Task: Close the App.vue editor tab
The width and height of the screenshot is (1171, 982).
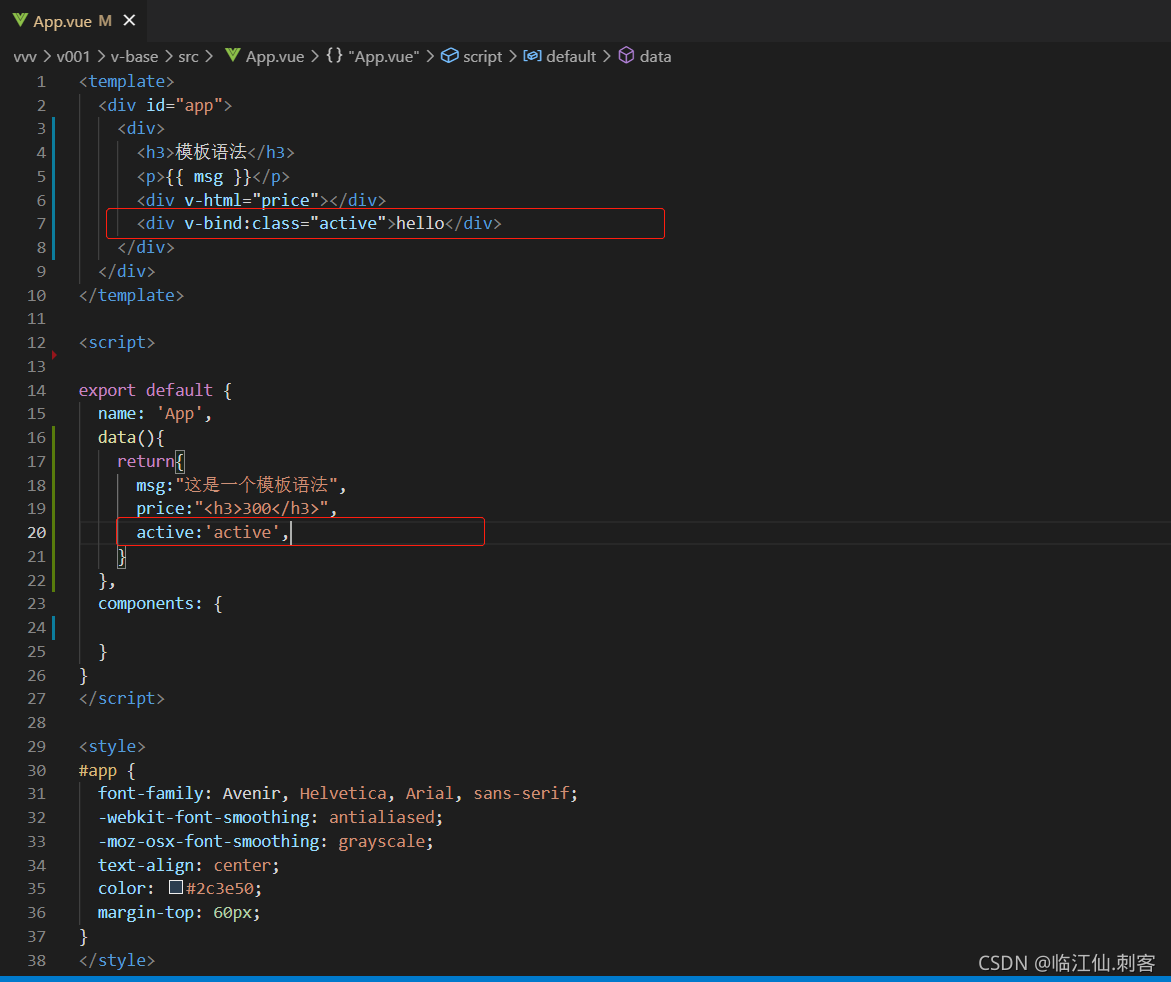Action: click(x=129, y=20)
